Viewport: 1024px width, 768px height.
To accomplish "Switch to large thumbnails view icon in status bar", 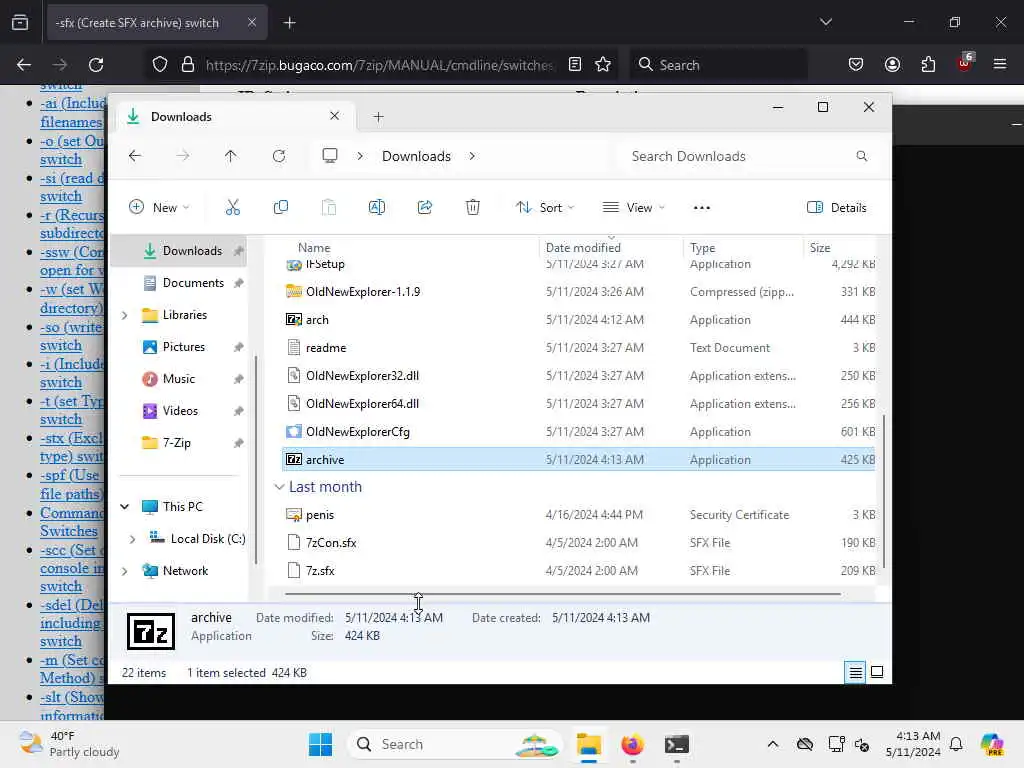I will tap(877, 672).
